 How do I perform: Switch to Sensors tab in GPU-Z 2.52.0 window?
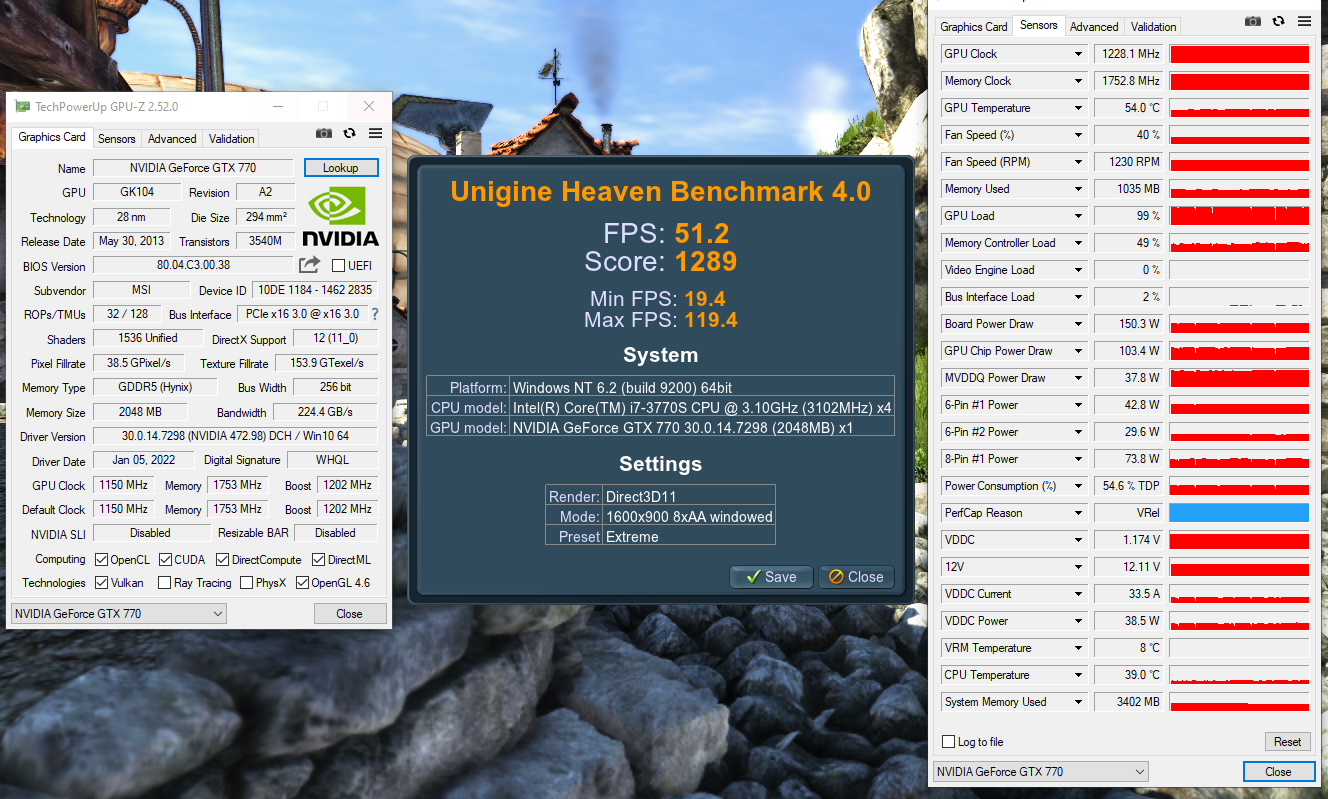(x=117, y=139)
